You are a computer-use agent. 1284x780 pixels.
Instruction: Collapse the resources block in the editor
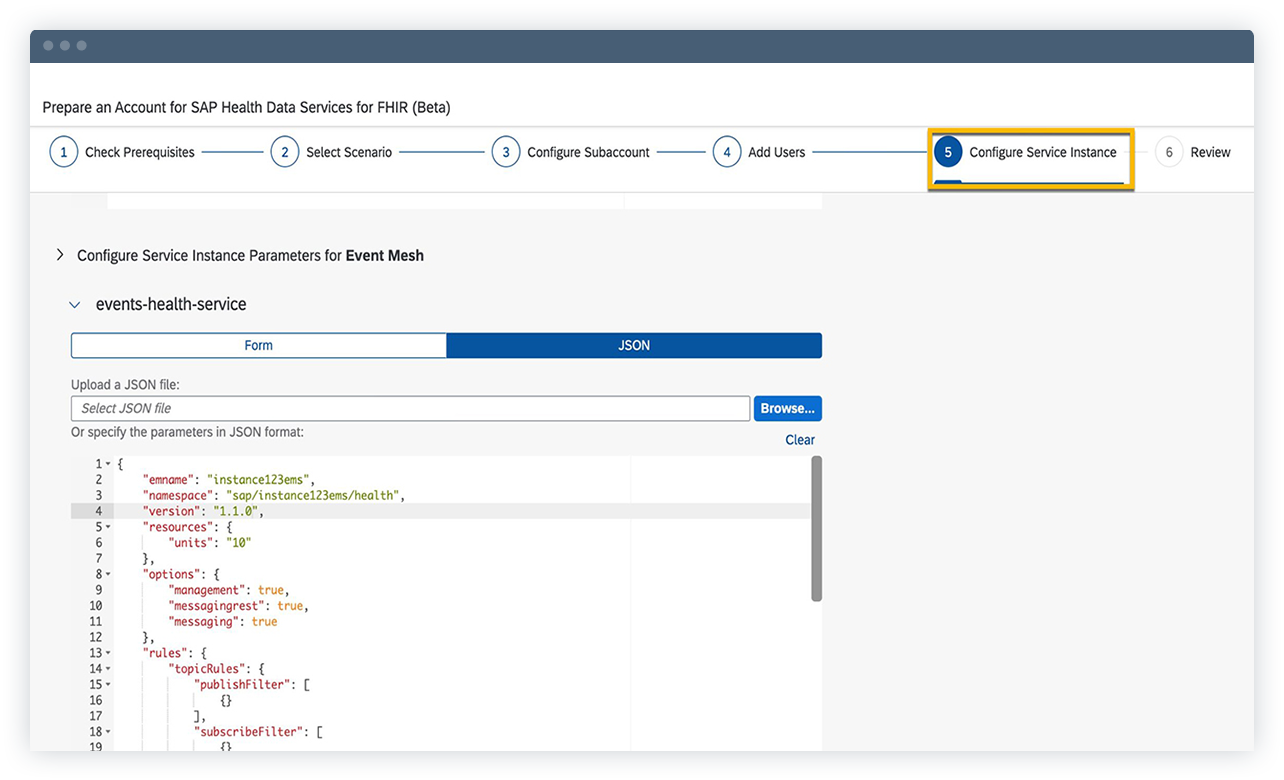(106, 526)
